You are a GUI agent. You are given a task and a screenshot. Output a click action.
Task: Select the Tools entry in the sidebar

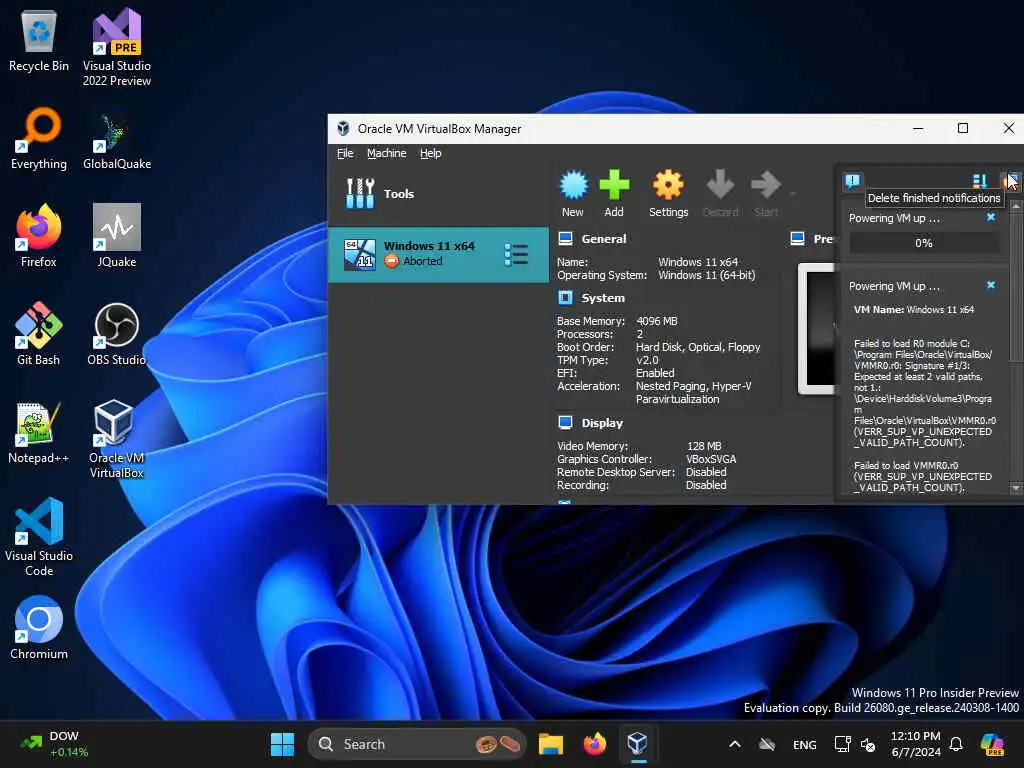coord(438,194)
